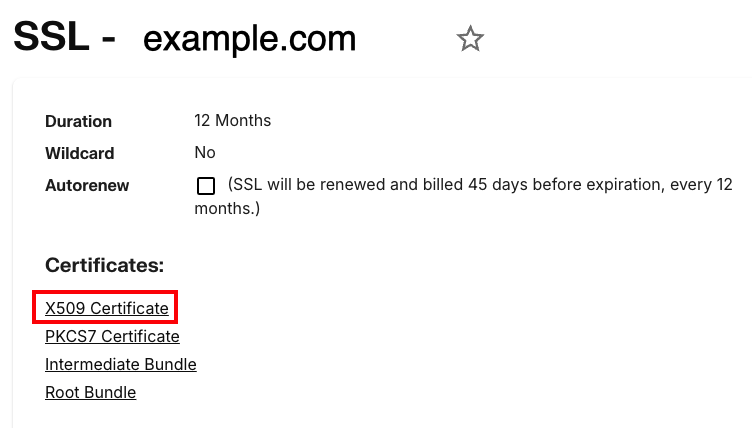Click the example.com domain title
Image resolution: width=752 pixels, height=428 pixels.
pyautogui.click(x=249, y=38)
